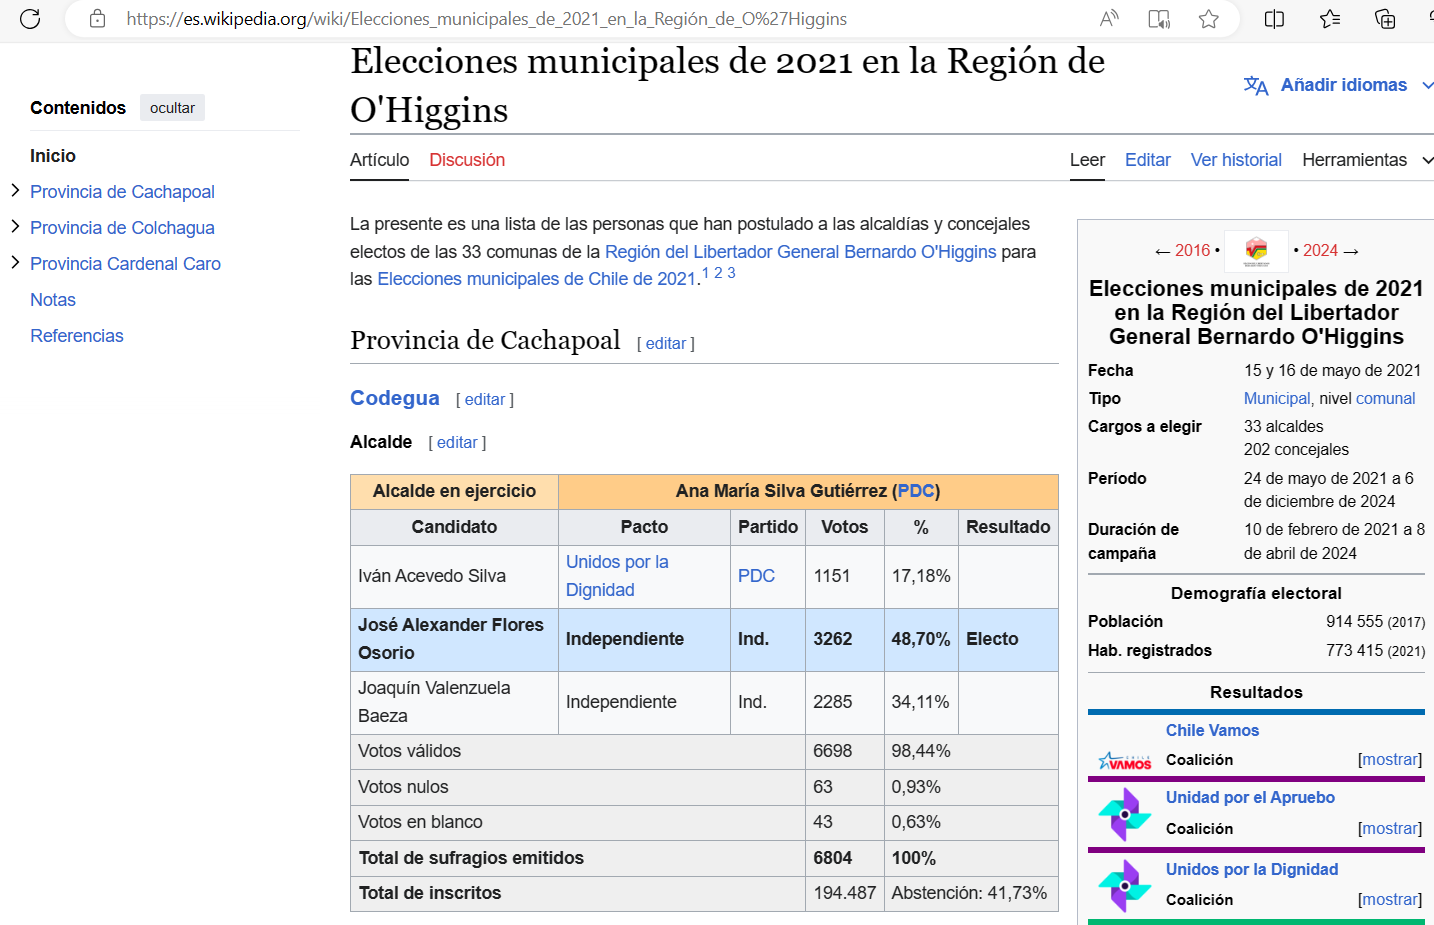The image size is (1434, 925).
Task: Open Región del Libertador General Bernardo O'Higgins link
Action: tap(801, 252)
